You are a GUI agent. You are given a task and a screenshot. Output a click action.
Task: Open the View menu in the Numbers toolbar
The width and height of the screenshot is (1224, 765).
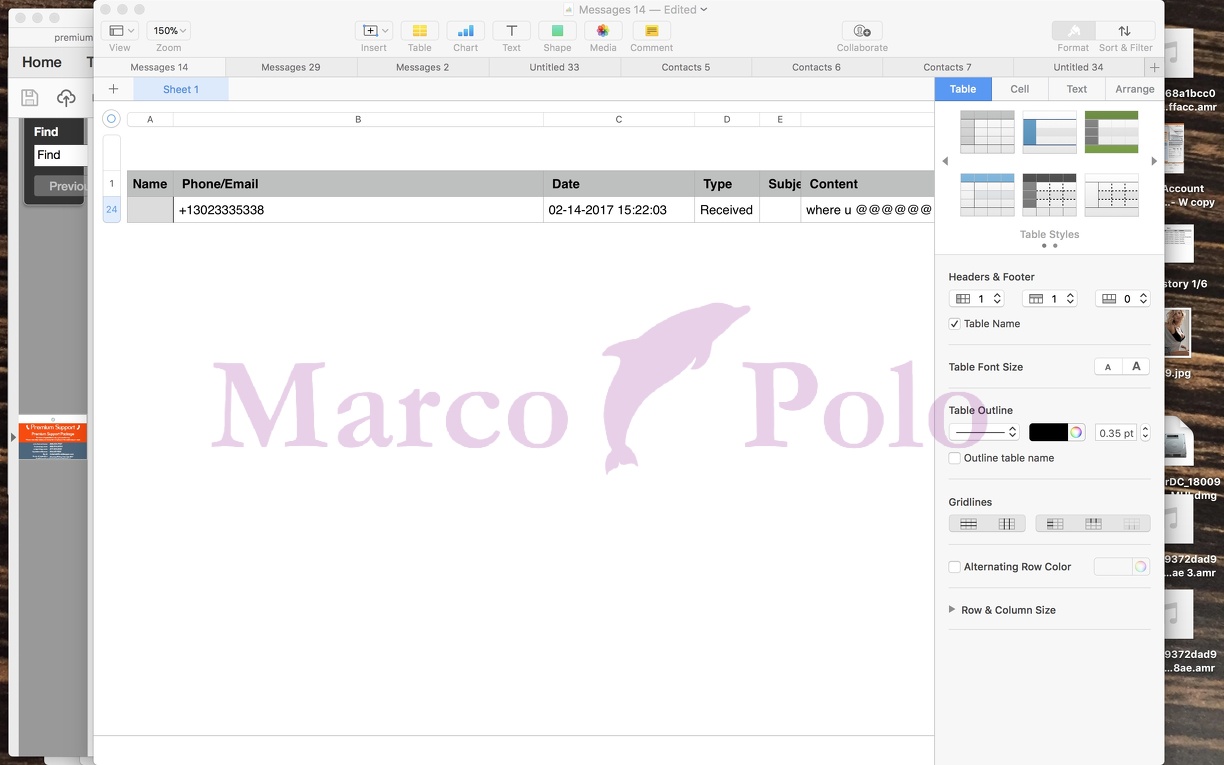pos(119,31)
